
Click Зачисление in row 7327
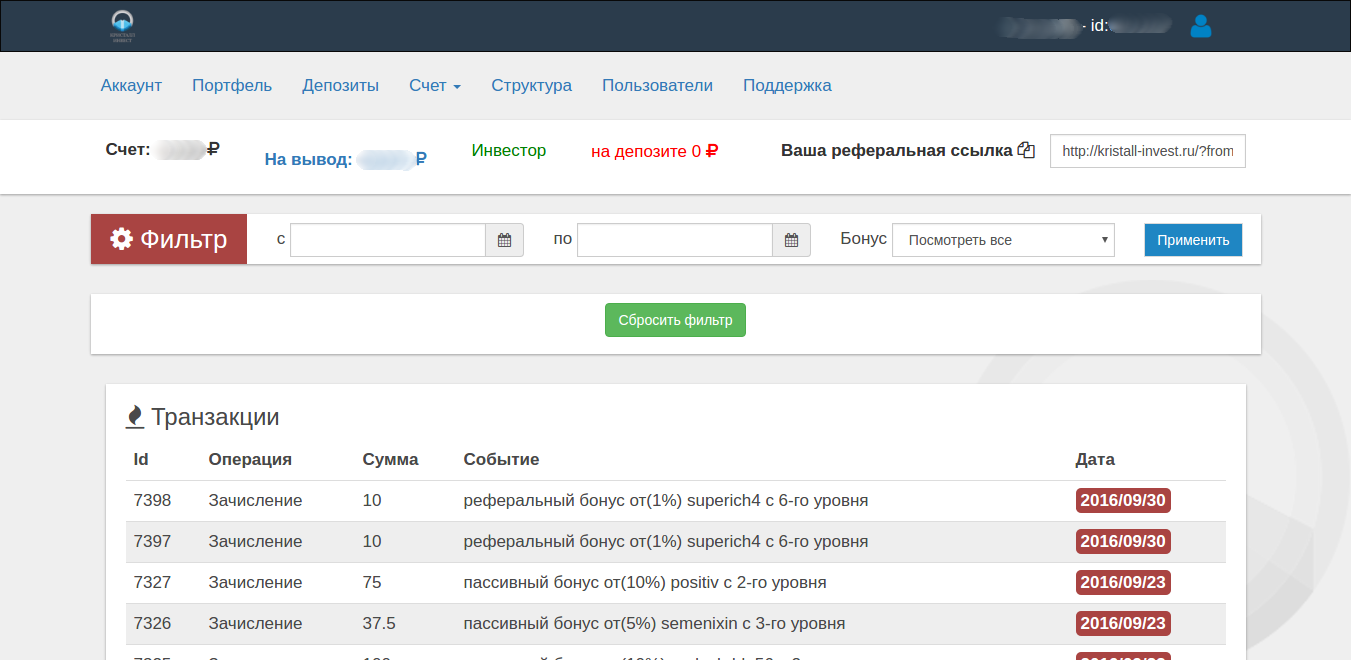pos(255,583)
